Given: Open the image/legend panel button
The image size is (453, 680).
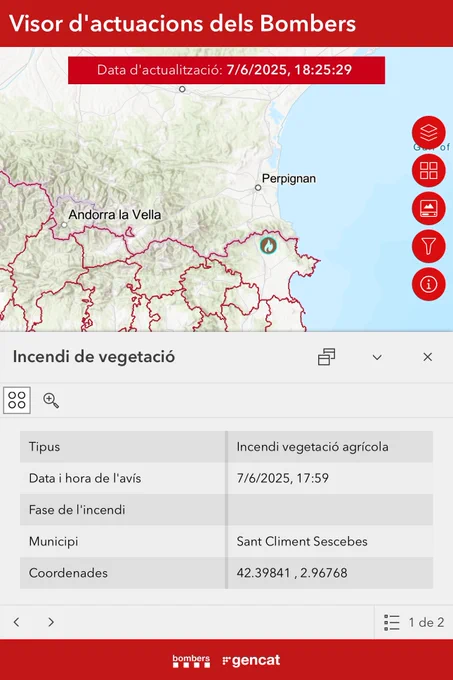Looking at the screenshot, I should 428,208.
